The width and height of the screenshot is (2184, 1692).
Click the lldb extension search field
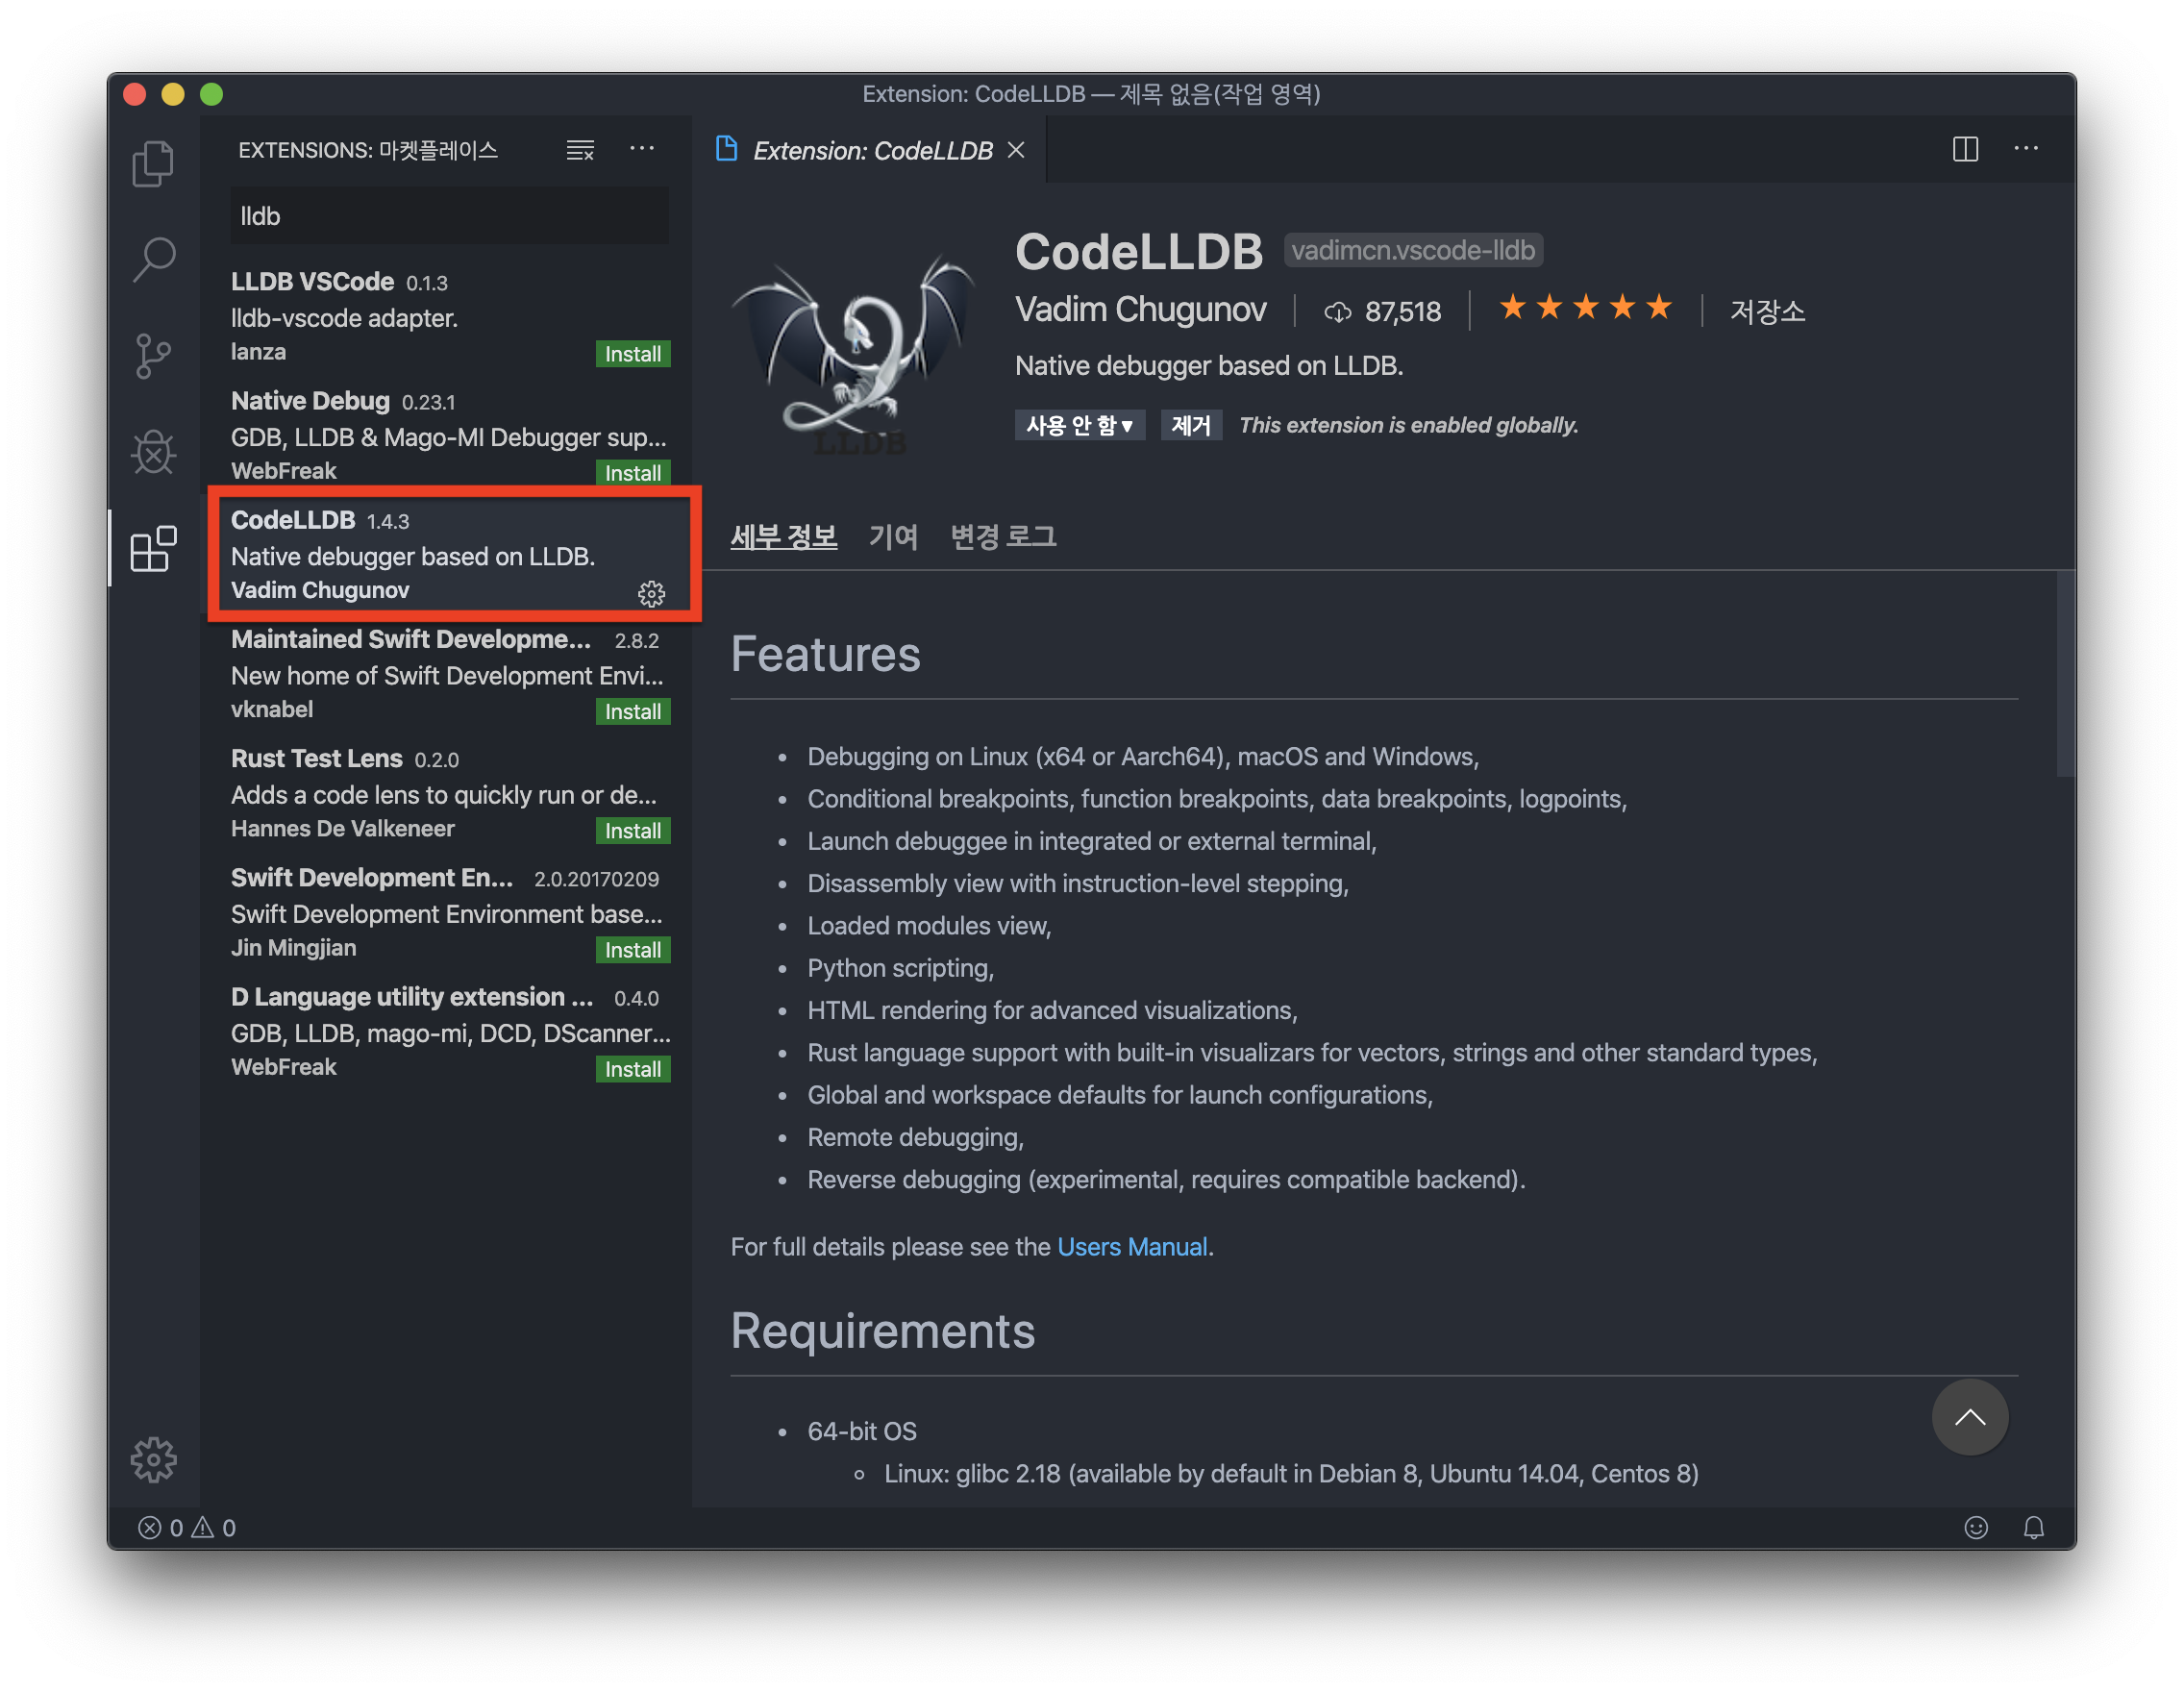pyautogui.click(x=450, y=216)
